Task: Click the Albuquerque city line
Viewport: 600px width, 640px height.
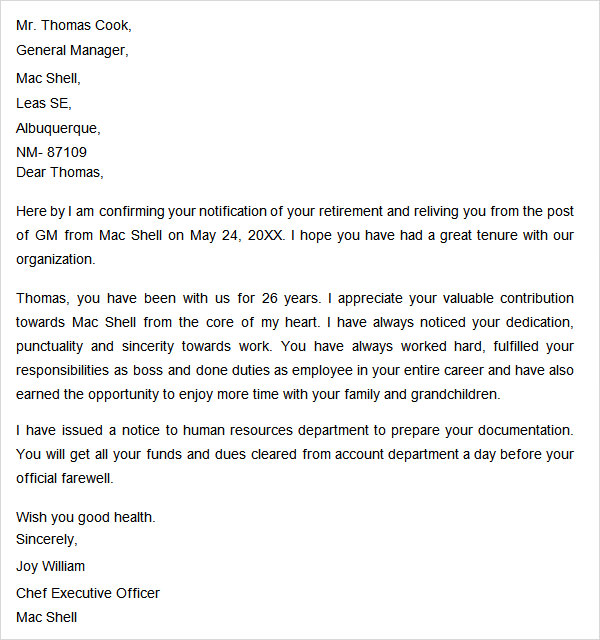Action: (58, 129)
